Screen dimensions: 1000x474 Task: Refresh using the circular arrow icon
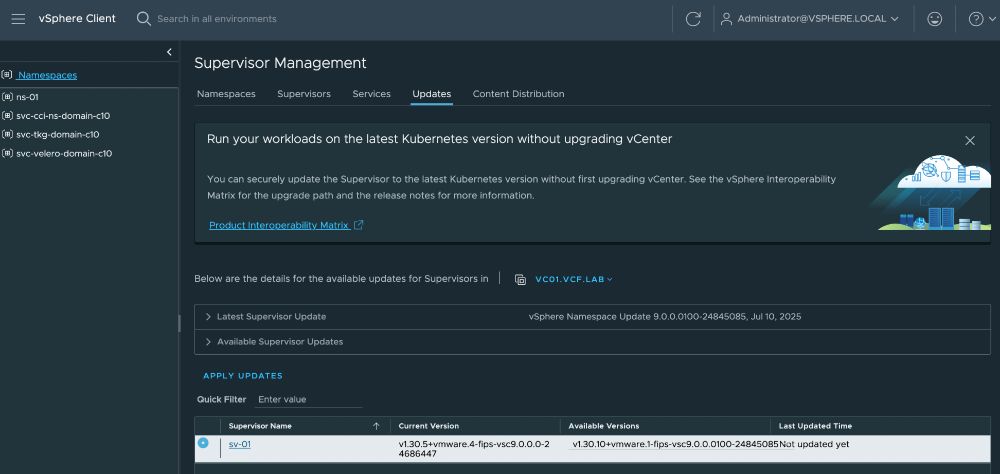pyautogui.click(x=693, y=19)
